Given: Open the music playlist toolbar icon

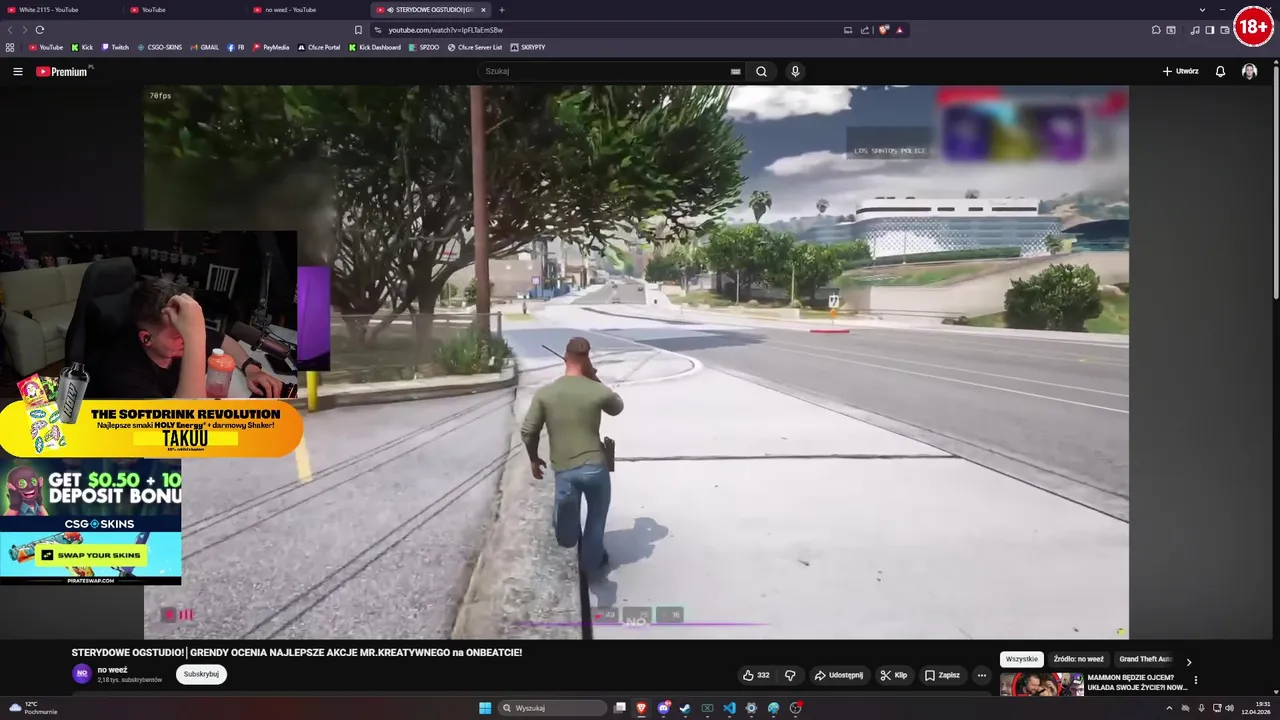Looking at the screenshot, I should click(1195, 30).
